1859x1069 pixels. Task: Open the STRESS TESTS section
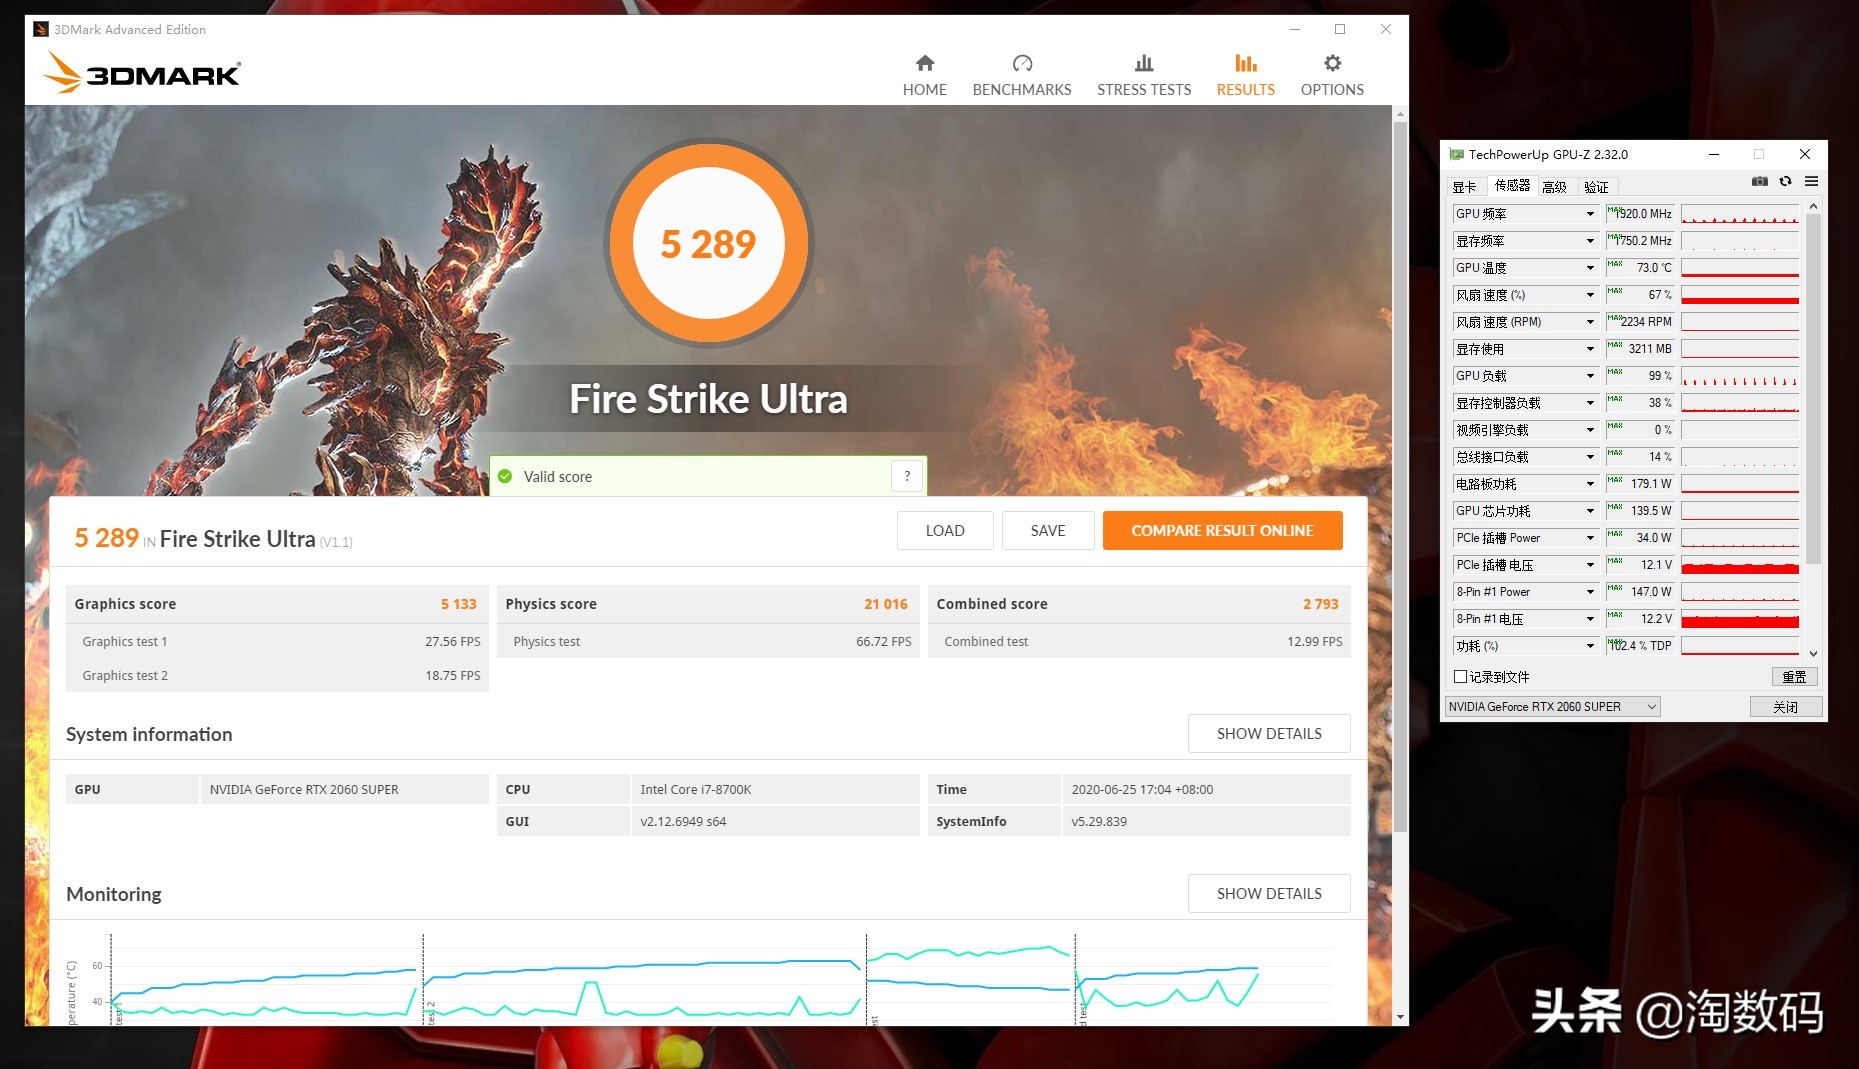1144,75
